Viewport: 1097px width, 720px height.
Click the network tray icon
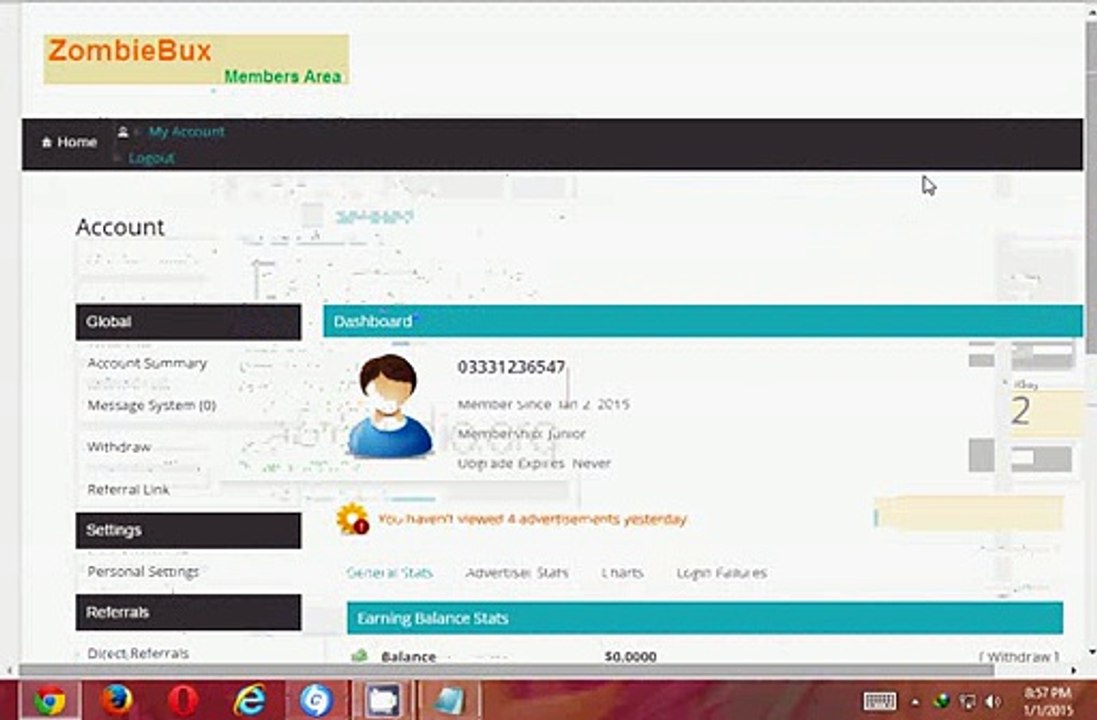point(968,701)
